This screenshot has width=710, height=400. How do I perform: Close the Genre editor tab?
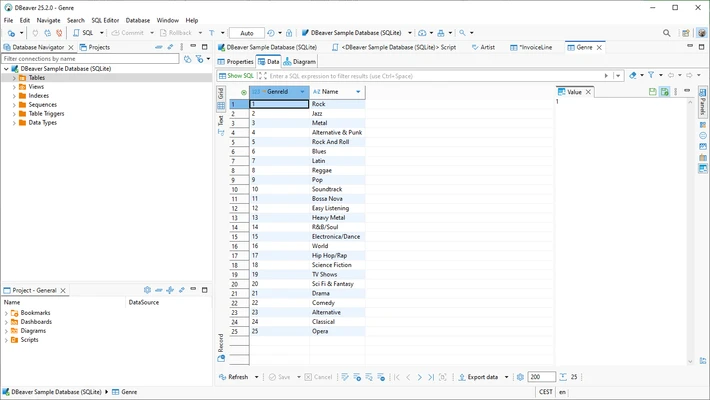(599, 47)
